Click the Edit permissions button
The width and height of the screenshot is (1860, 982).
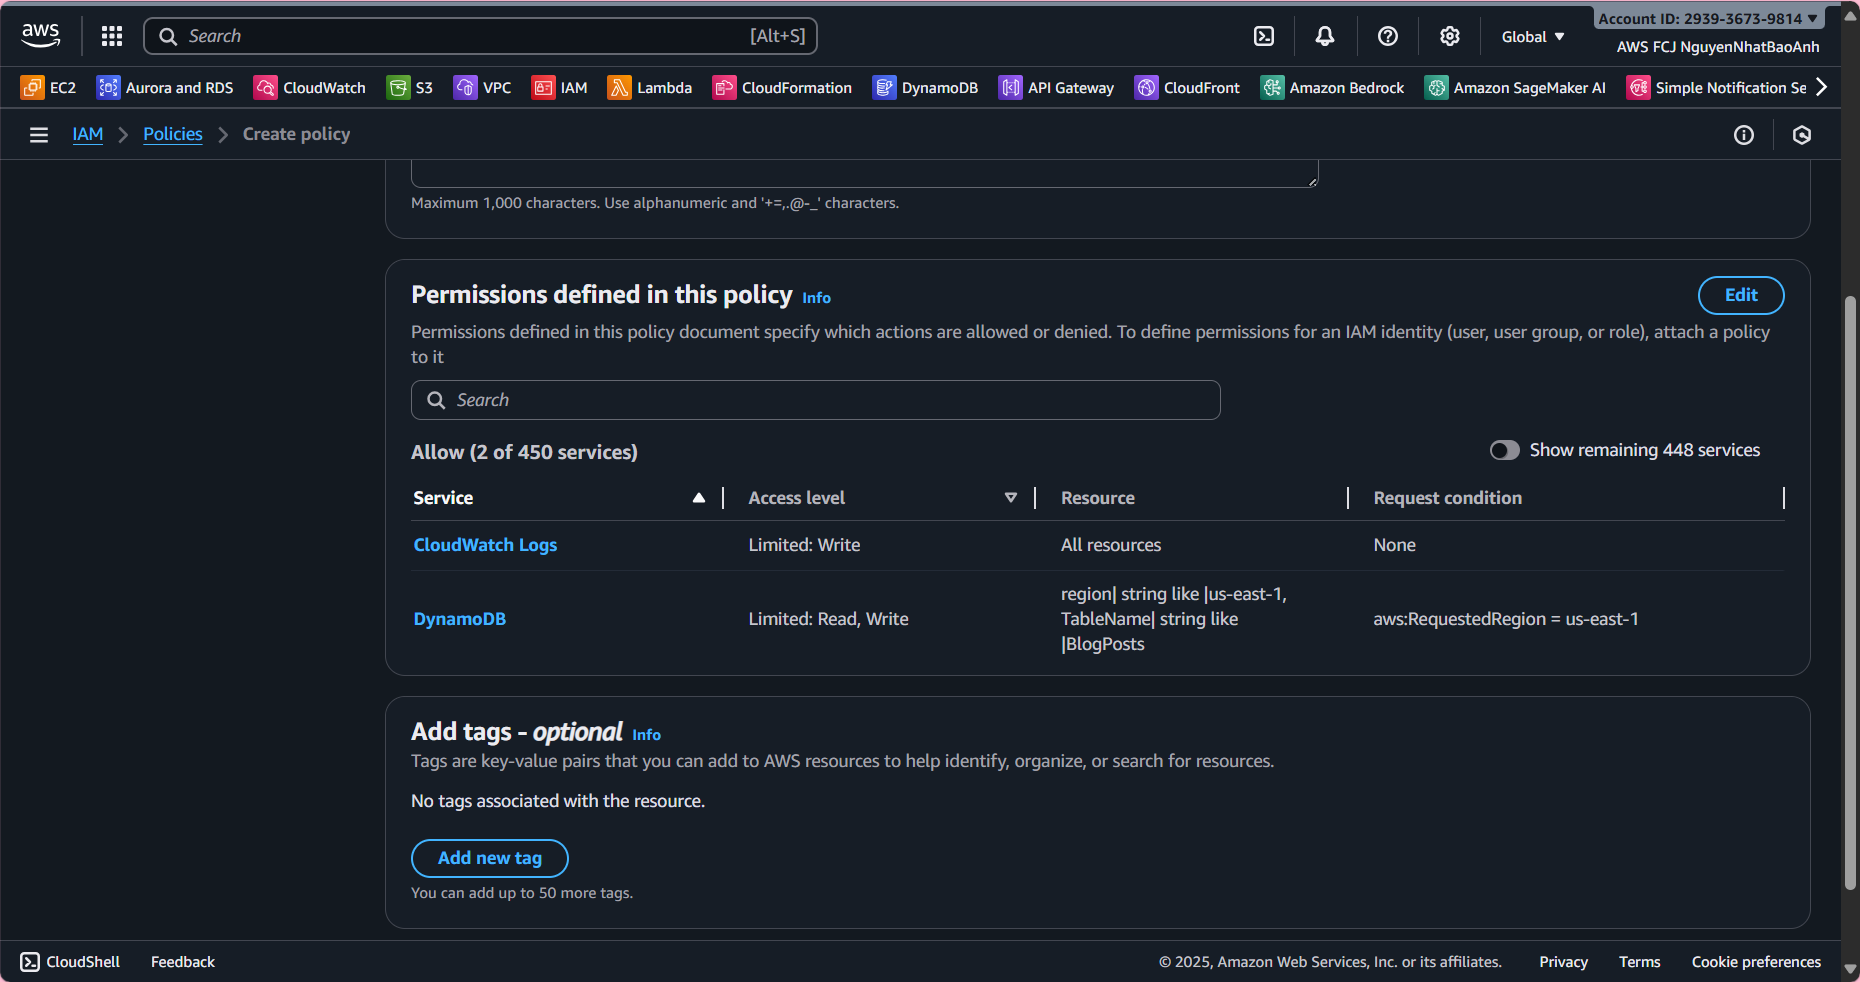point(1740,295)
